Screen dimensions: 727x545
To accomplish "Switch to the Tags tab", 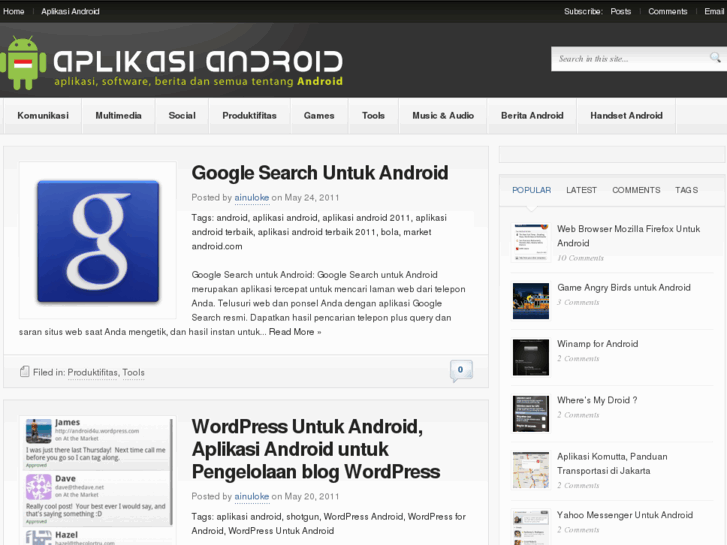I will [x=686, y=190].
